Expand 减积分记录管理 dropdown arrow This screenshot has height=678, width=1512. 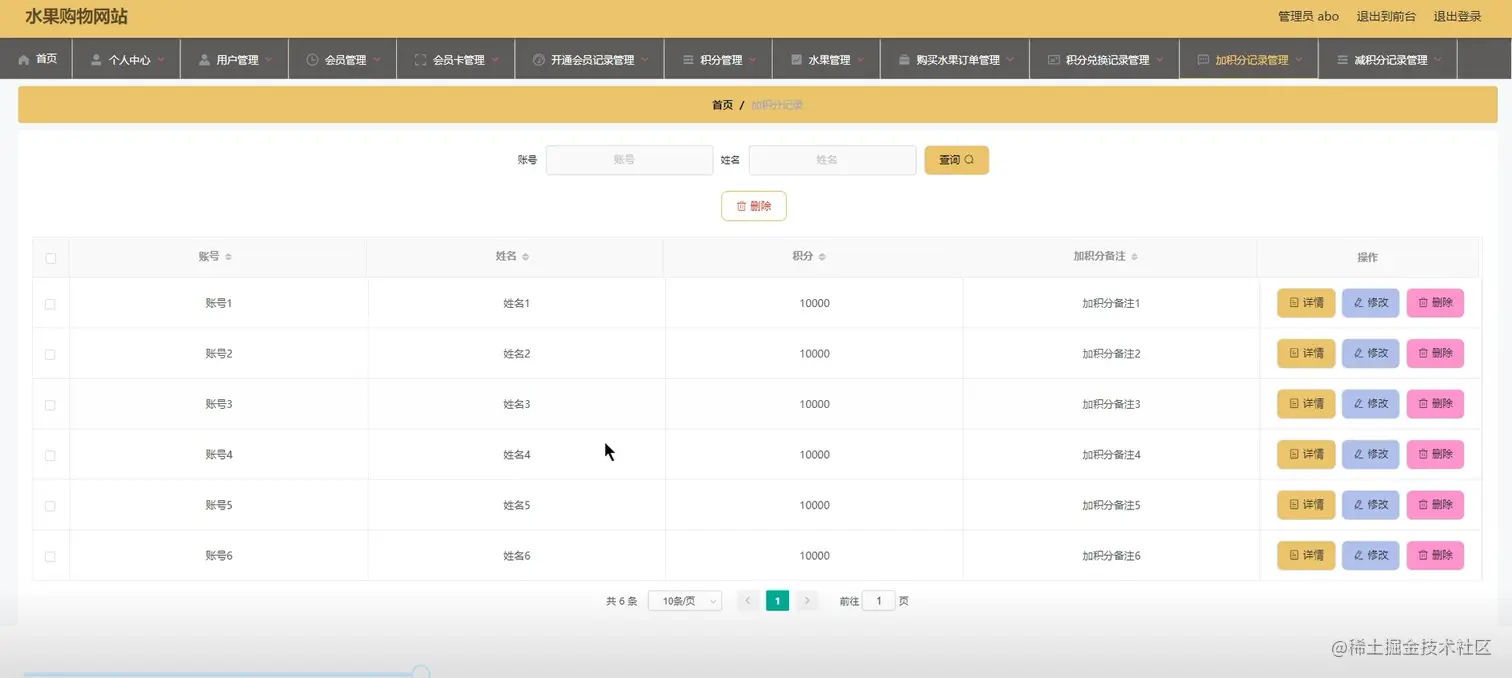click(1438, 60)
